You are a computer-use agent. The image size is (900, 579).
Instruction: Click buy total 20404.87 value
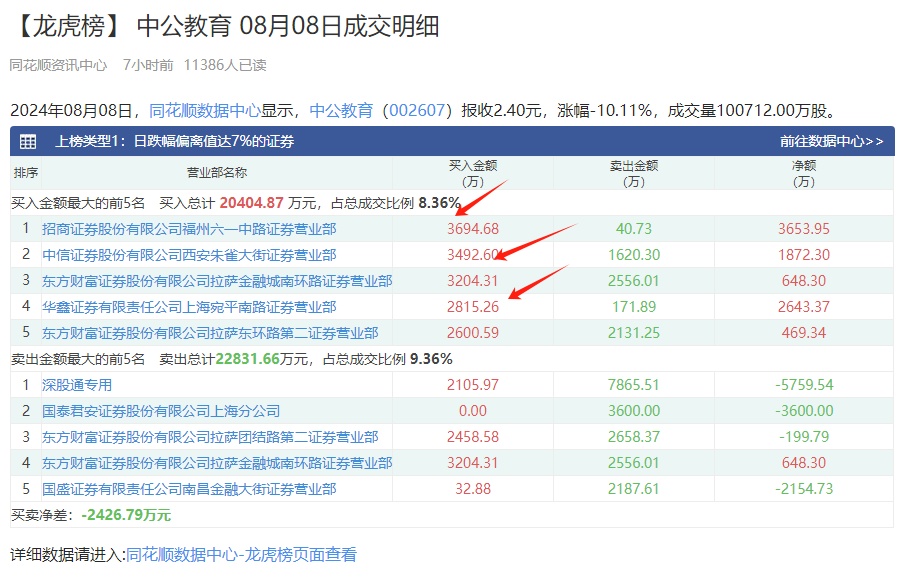click(x=251, y=203)
